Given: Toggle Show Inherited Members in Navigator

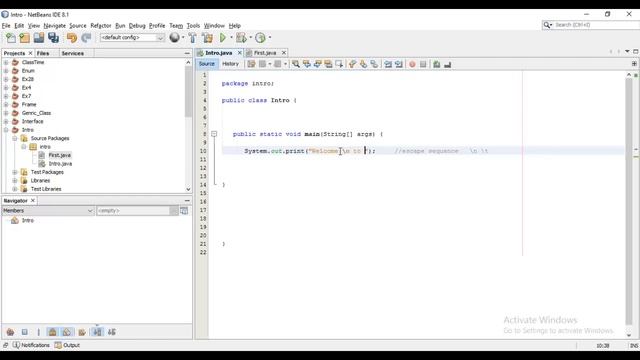Looking at the screenshot, I should click(10, 332).
